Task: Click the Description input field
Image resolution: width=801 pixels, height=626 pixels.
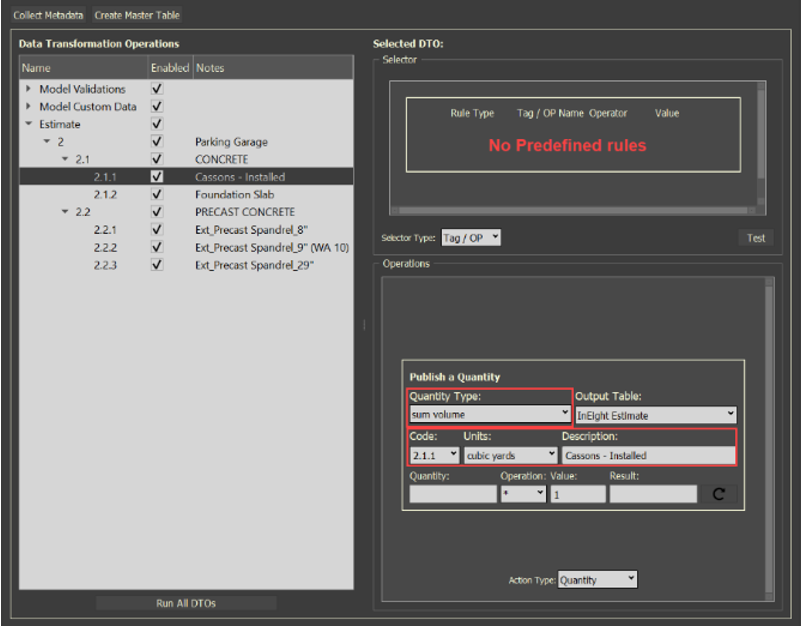Action: (x=648, y=455)
